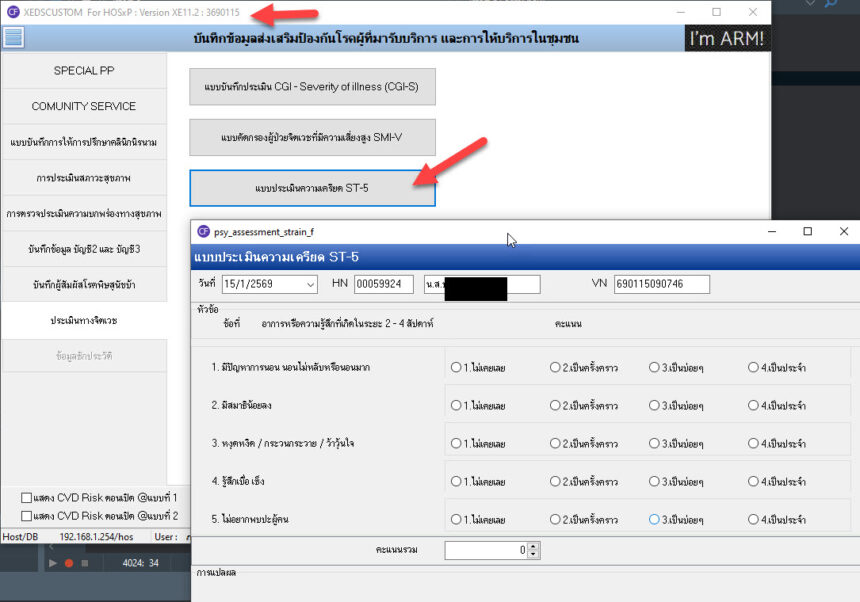Enable the first 'แสดง CVD Risk' checkbox (แบบที่ 1)
Image resolution: width=860 pixels, height=602 pixels.
[x=26, y=497]
